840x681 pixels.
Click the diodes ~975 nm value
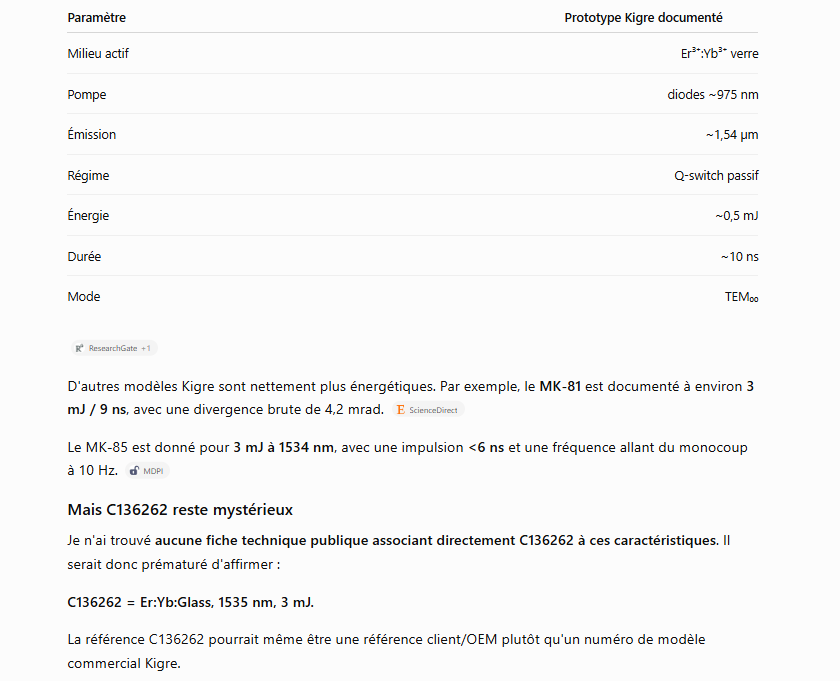(712, 95)
